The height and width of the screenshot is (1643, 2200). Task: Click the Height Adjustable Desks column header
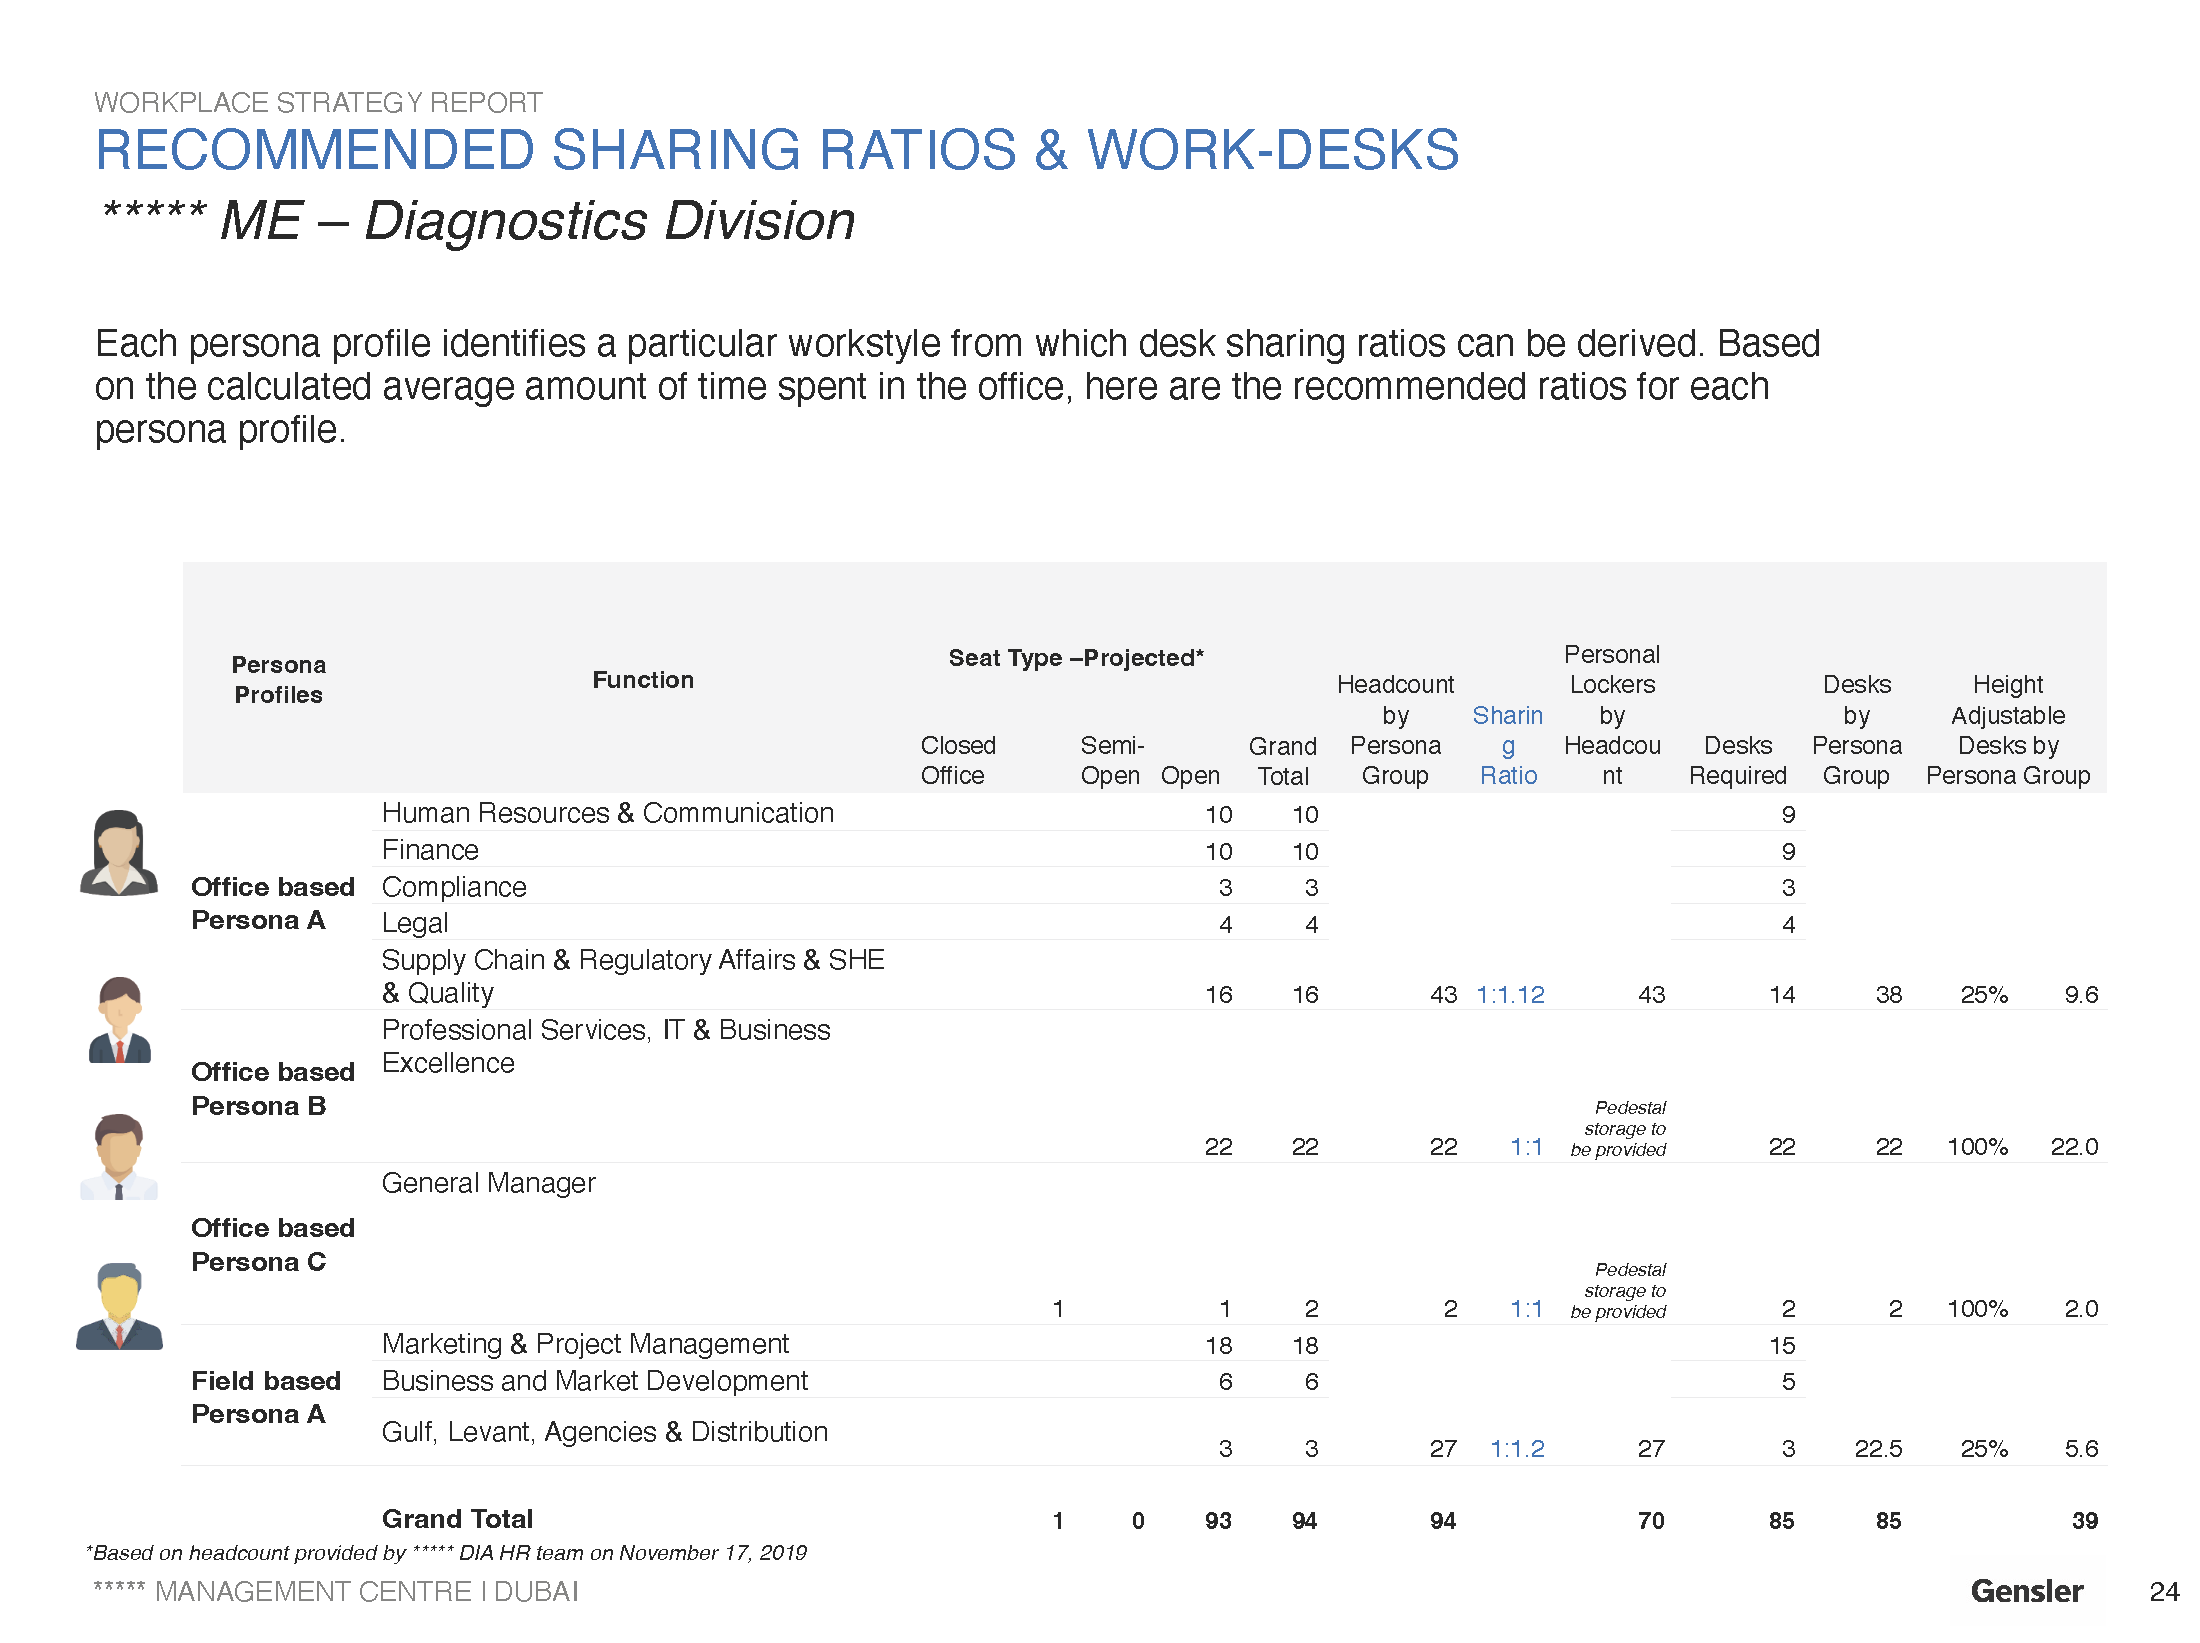2007,730
